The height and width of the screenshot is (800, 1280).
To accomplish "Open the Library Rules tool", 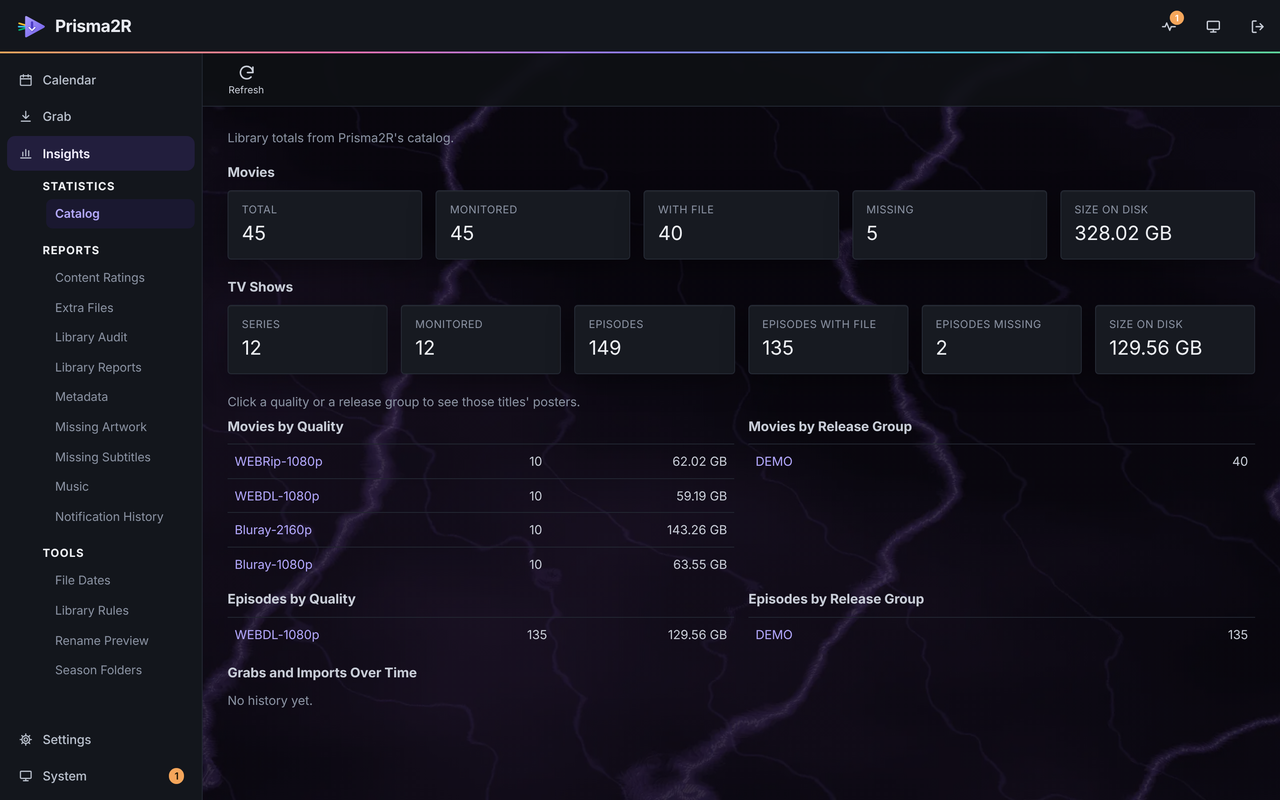I will click(92, 611).
